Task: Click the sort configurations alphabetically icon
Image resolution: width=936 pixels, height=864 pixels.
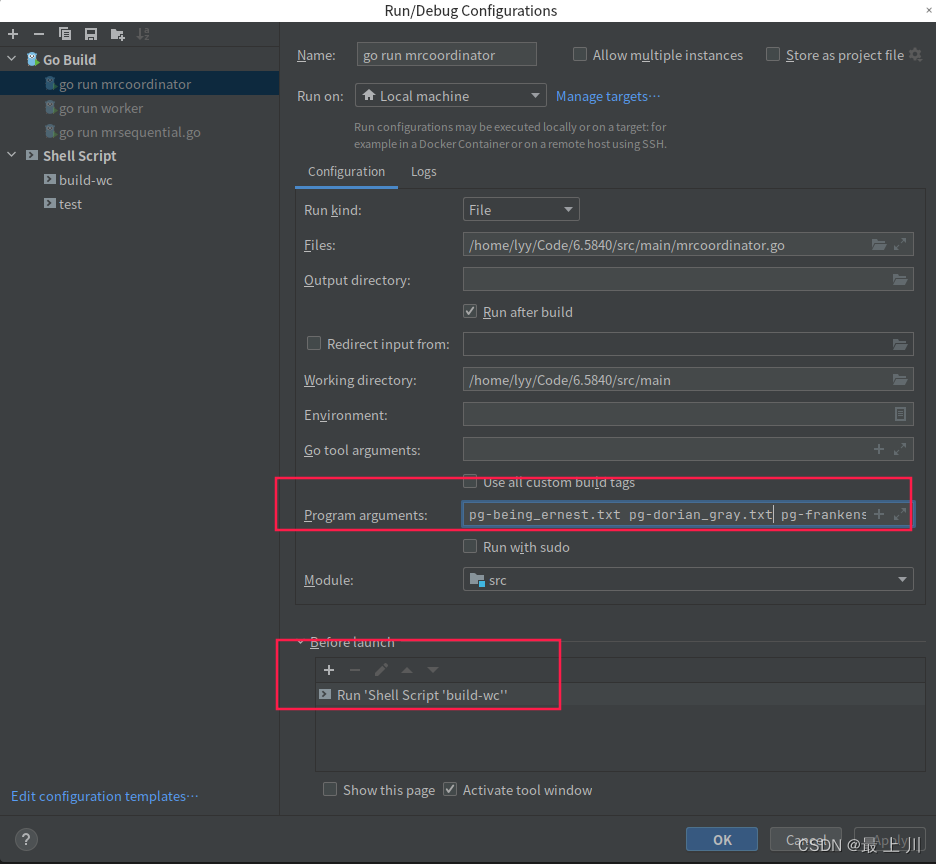Action: [143, 34]
